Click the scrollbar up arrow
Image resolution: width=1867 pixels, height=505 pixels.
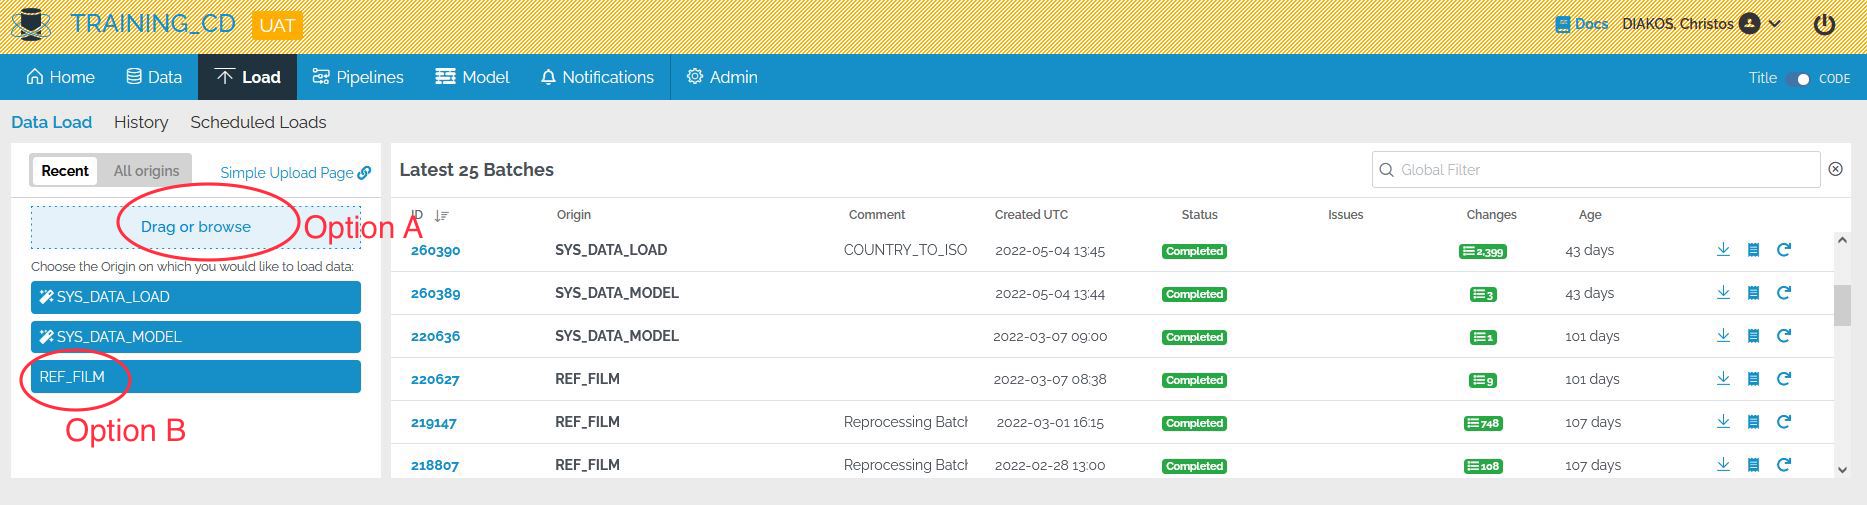(1842, 240)
